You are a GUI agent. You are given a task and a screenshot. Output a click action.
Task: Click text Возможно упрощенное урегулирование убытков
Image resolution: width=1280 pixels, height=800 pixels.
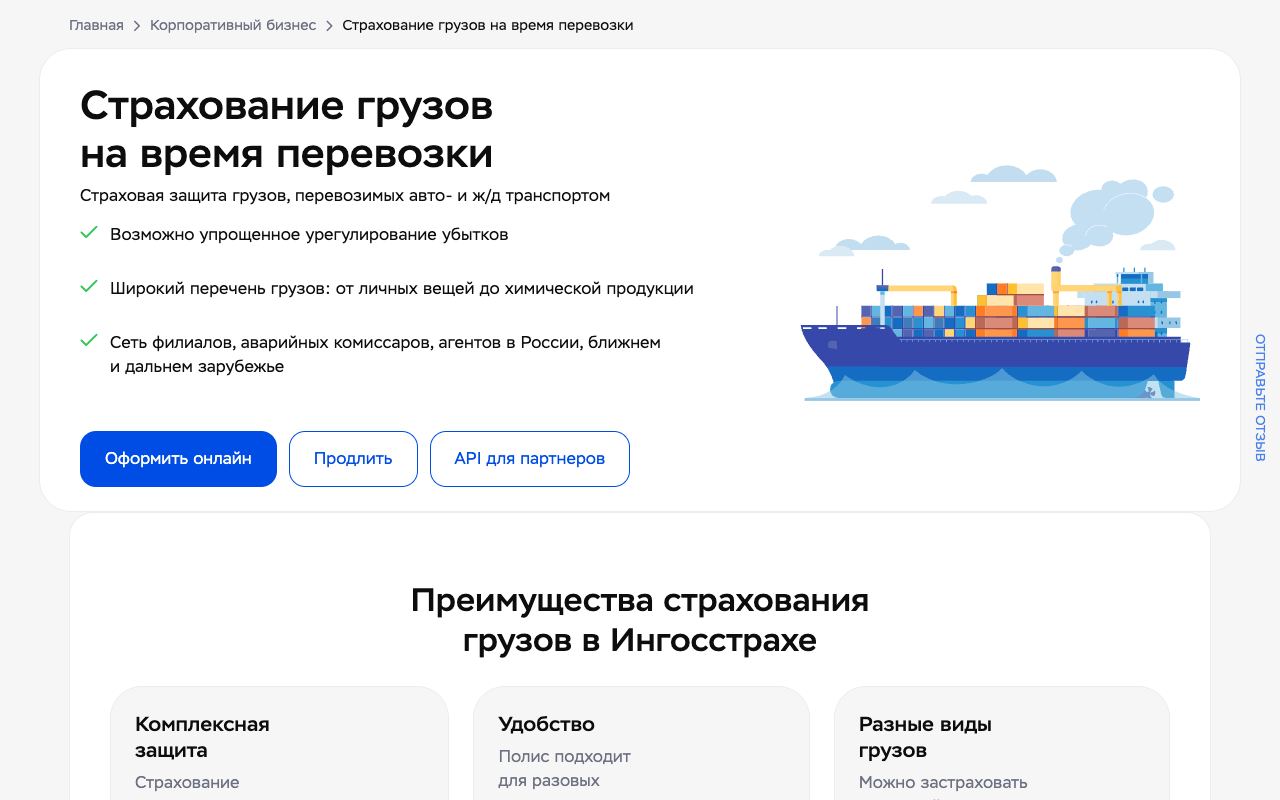click(309, 234)
